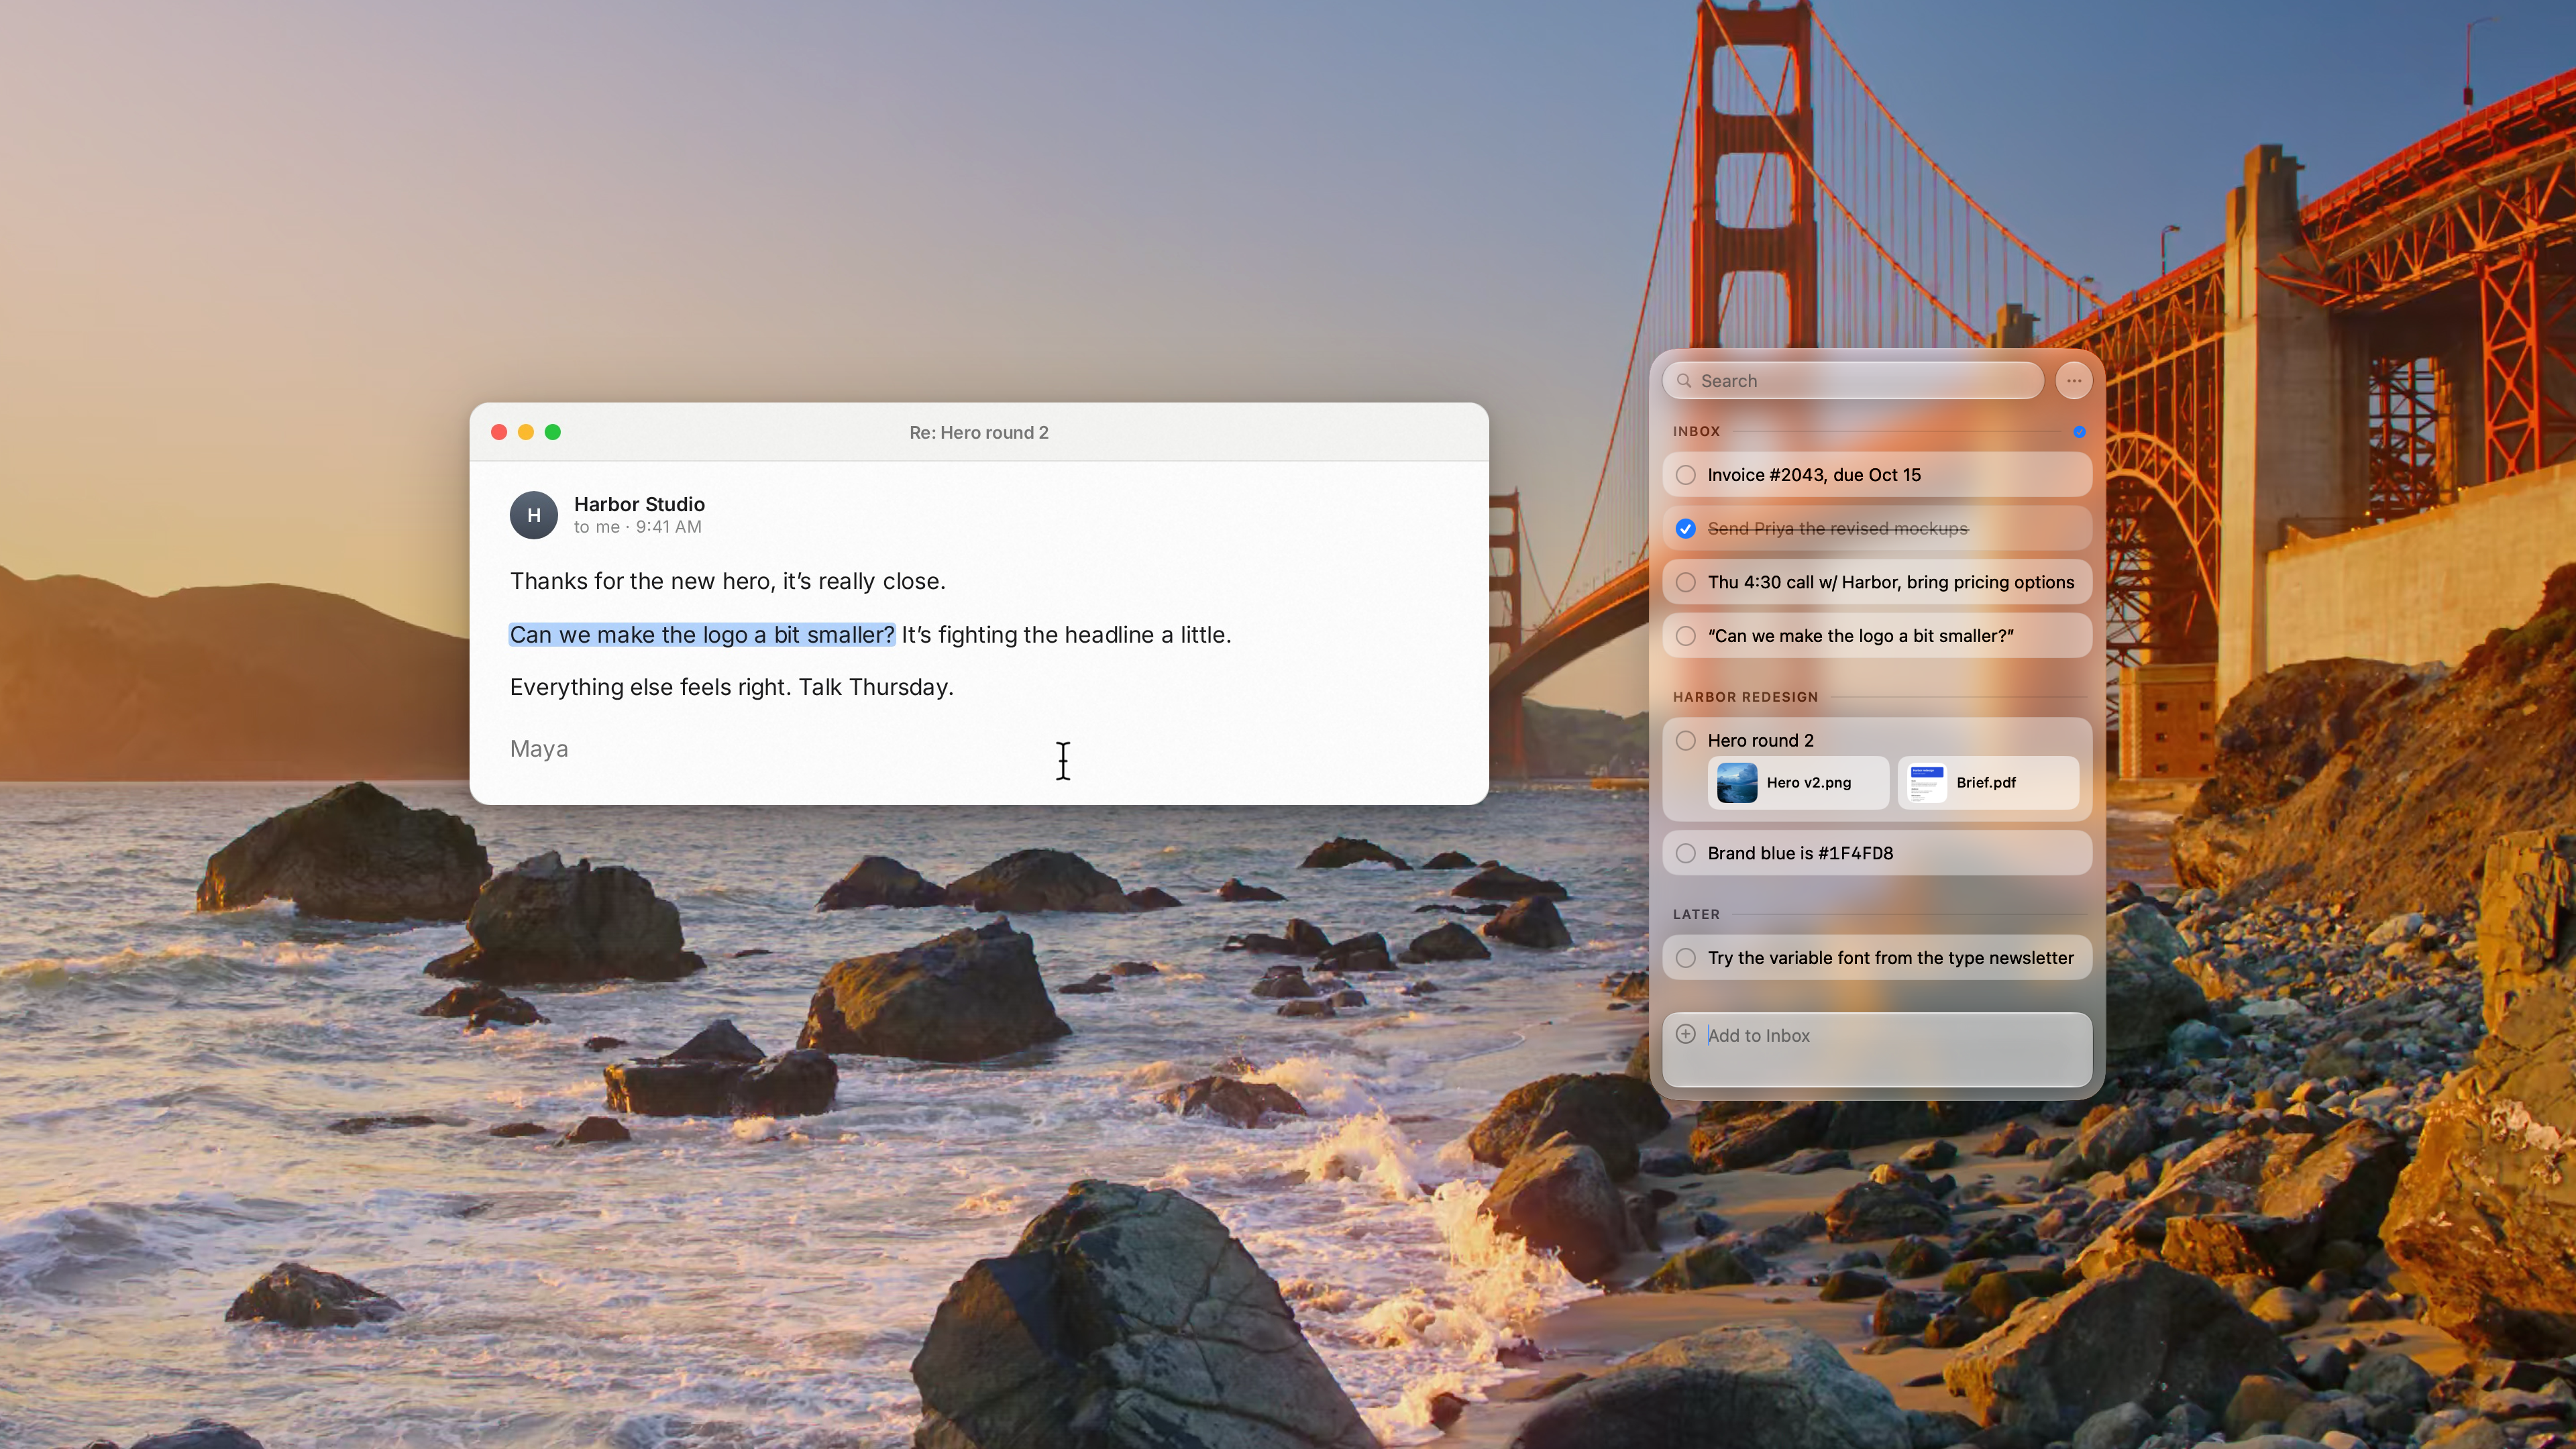Viewport: 2576px width, 1449px height.
Task: Open the Hero v2.png attachment
Action: pos(1799,783)
